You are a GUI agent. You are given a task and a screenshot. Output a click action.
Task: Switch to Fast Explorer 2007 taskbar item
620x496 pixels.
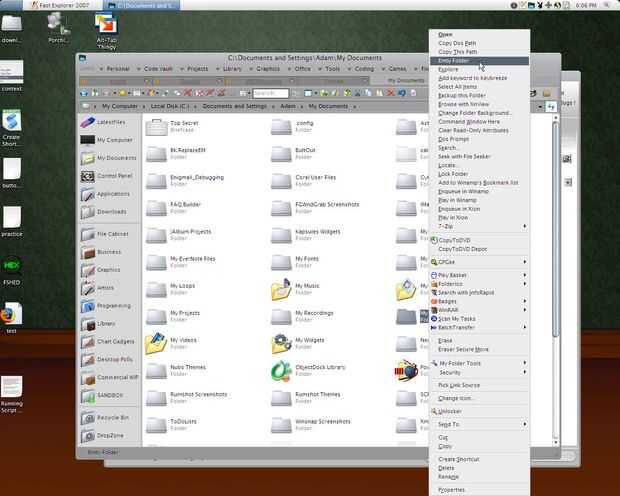click(x=60, y=5)
